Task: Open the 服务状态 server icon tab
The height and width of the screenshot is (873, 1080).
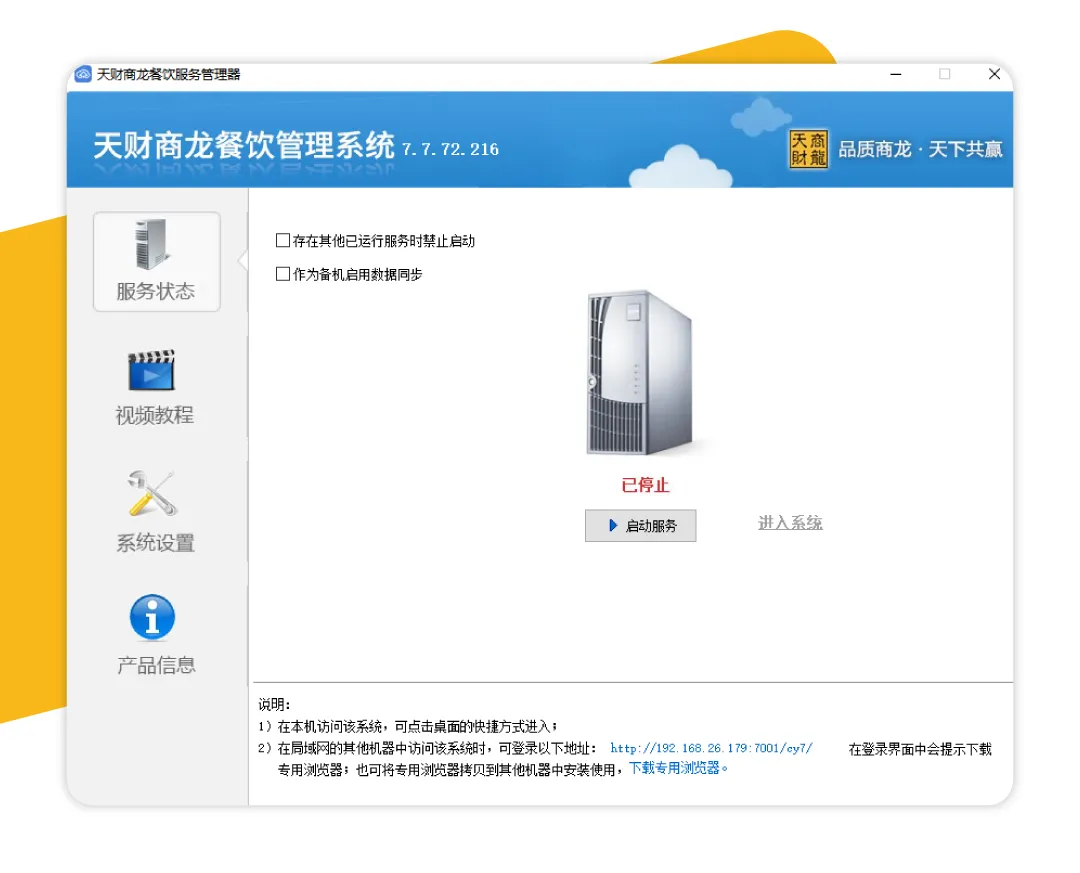Action: point(156,261)
